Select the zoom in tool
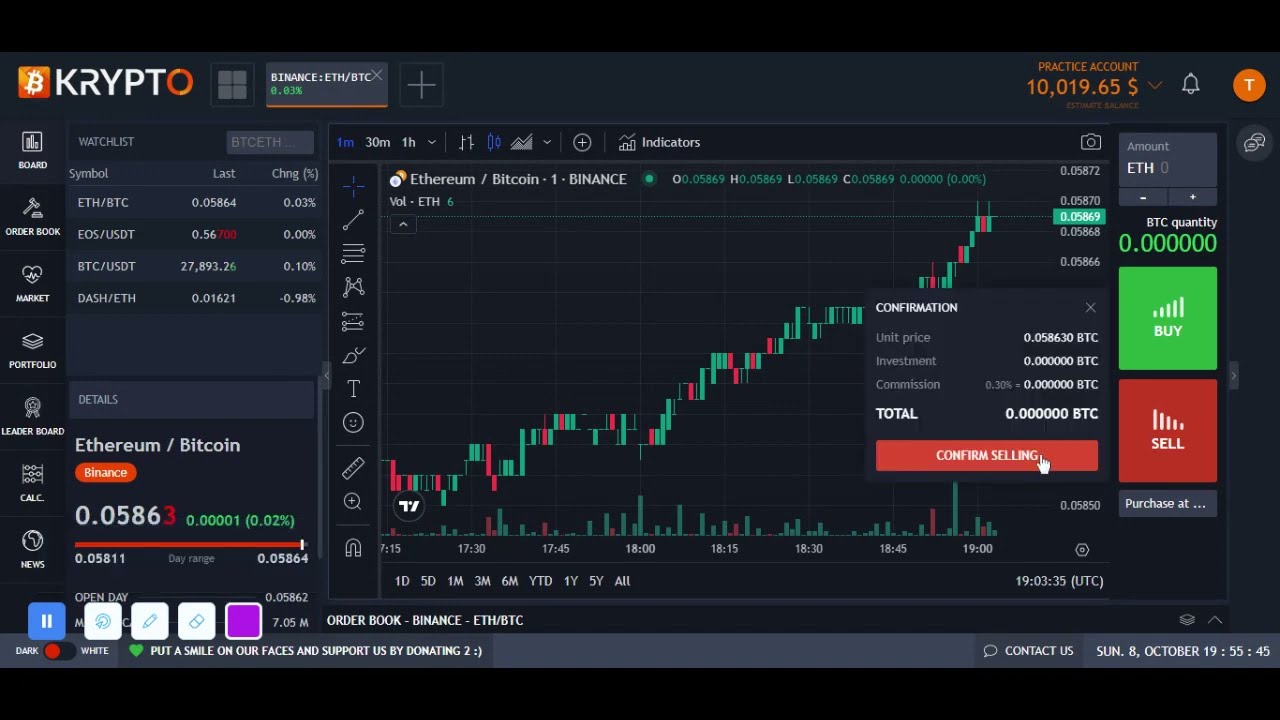 pyautogui.click(x=353, y=502)
